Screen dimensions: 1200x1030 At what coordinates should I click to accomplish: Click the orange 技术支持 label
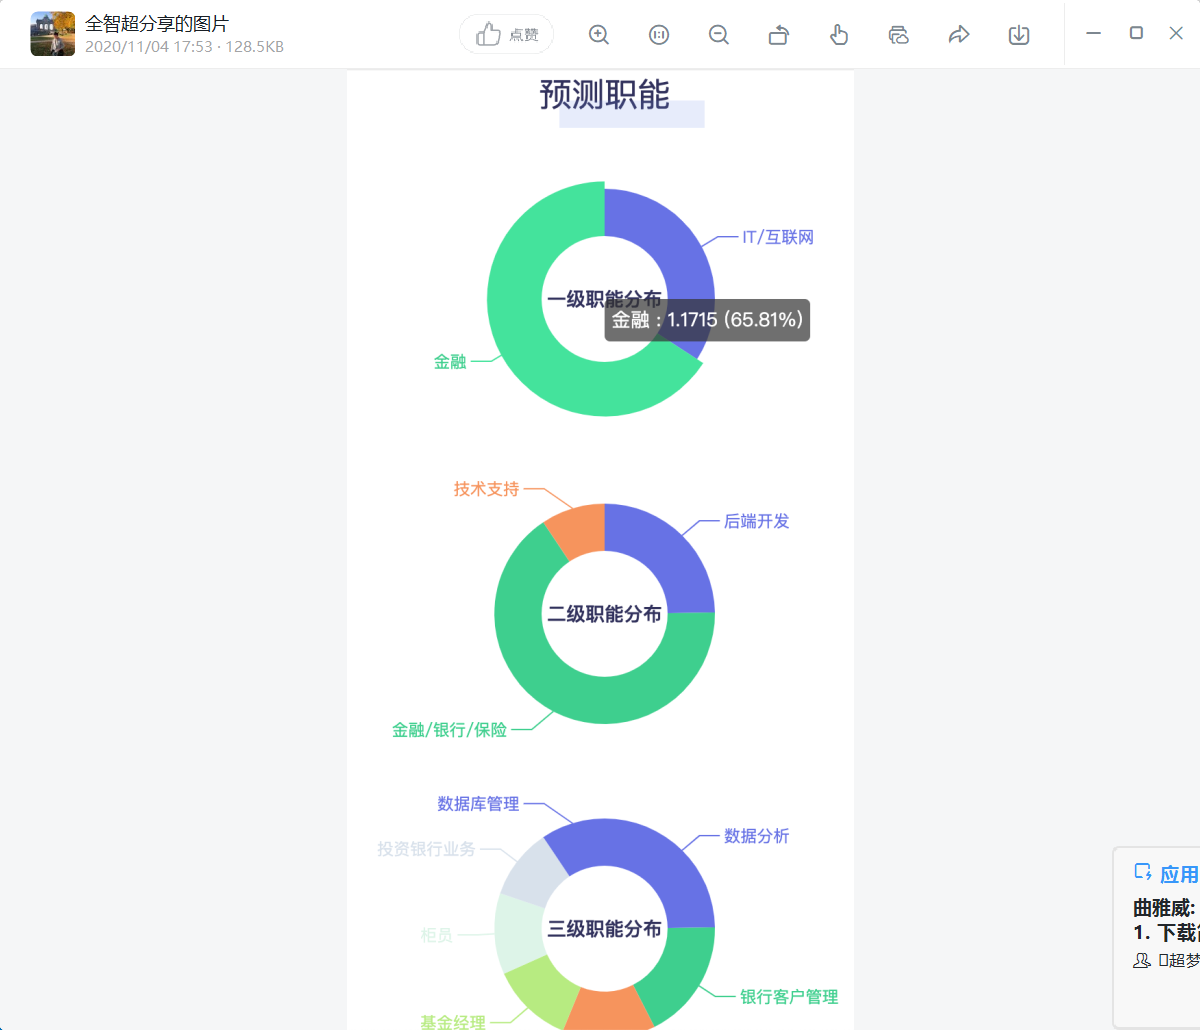(486, 489)
